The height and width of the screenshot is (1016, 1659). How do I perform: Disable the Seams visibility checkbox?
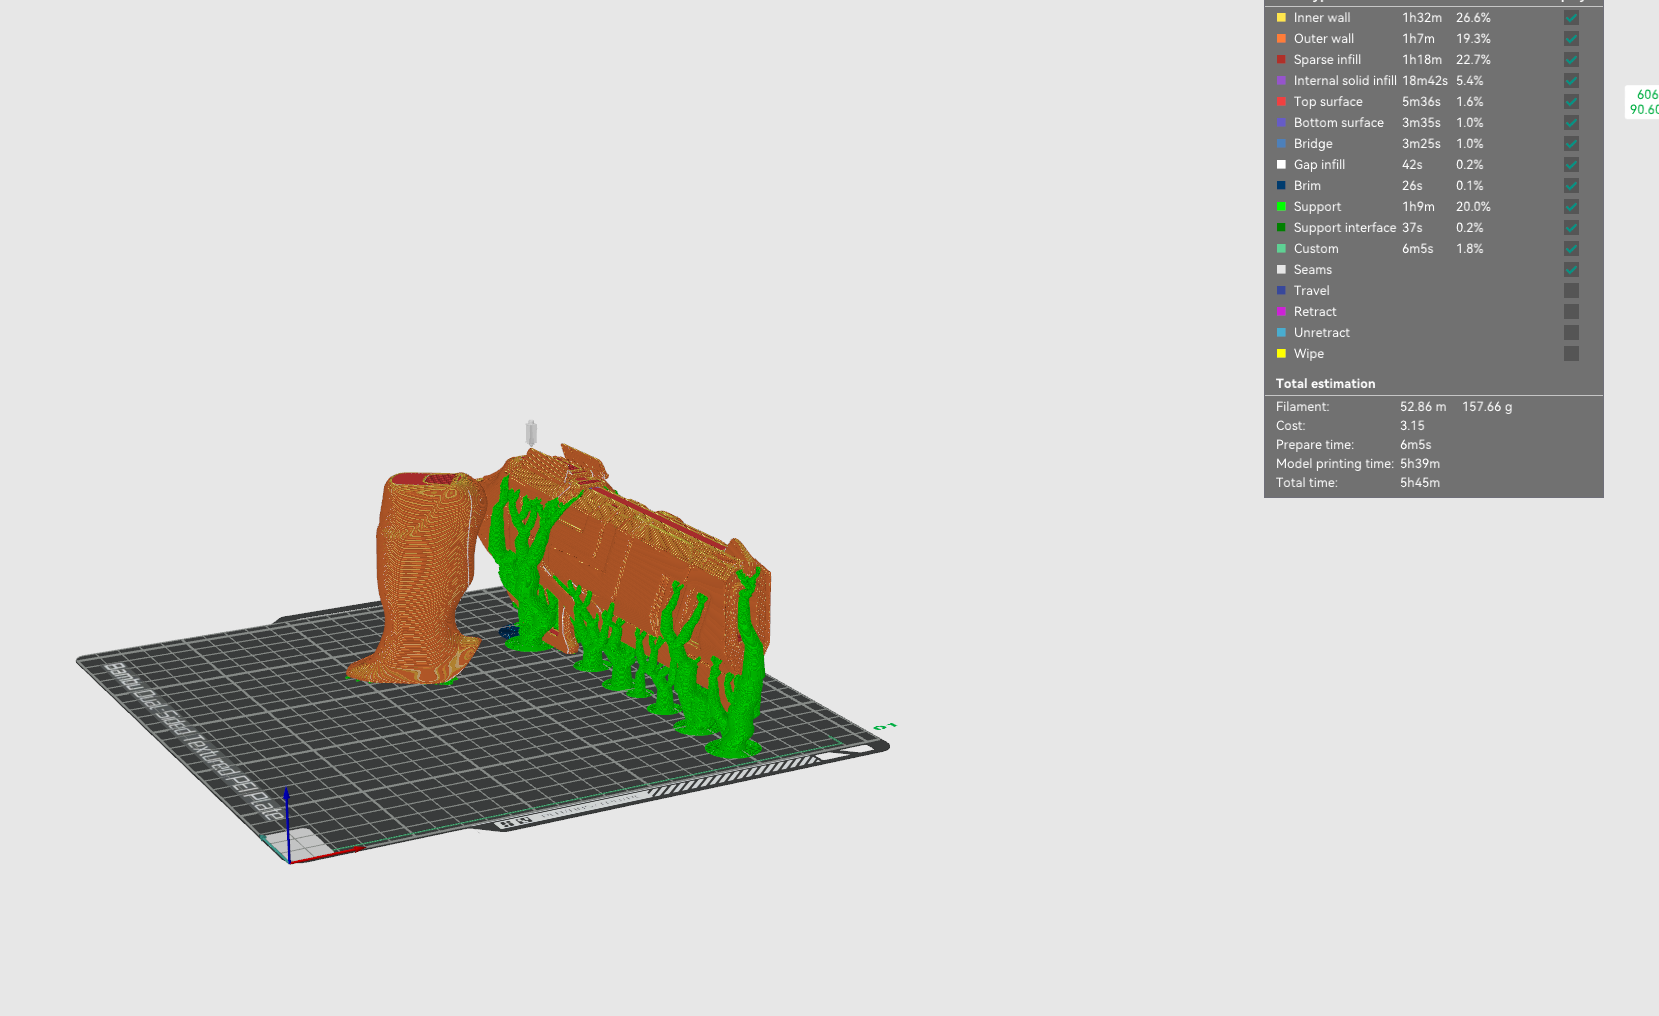(x=1571, y=270)
